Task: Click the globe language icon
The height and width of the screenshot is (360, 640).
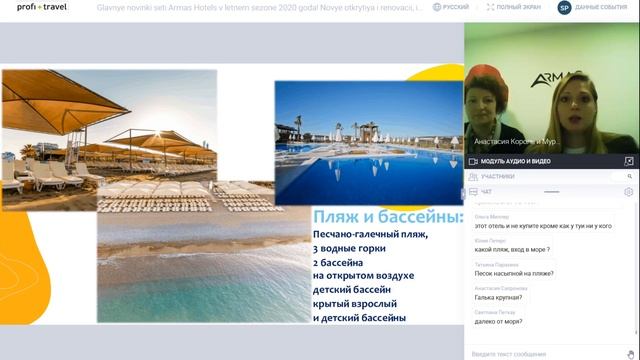Action: tap(437, 7)
